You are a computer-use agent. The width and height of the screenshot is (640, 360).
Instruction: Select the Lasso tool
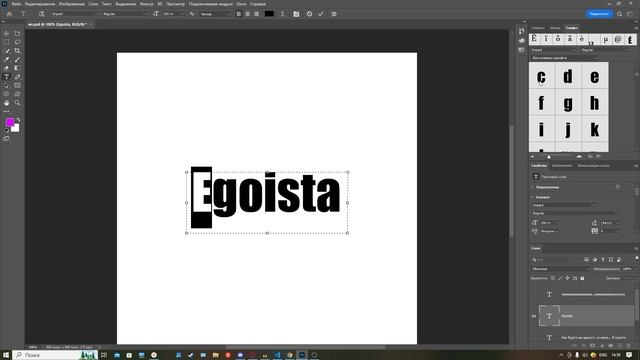17,42
